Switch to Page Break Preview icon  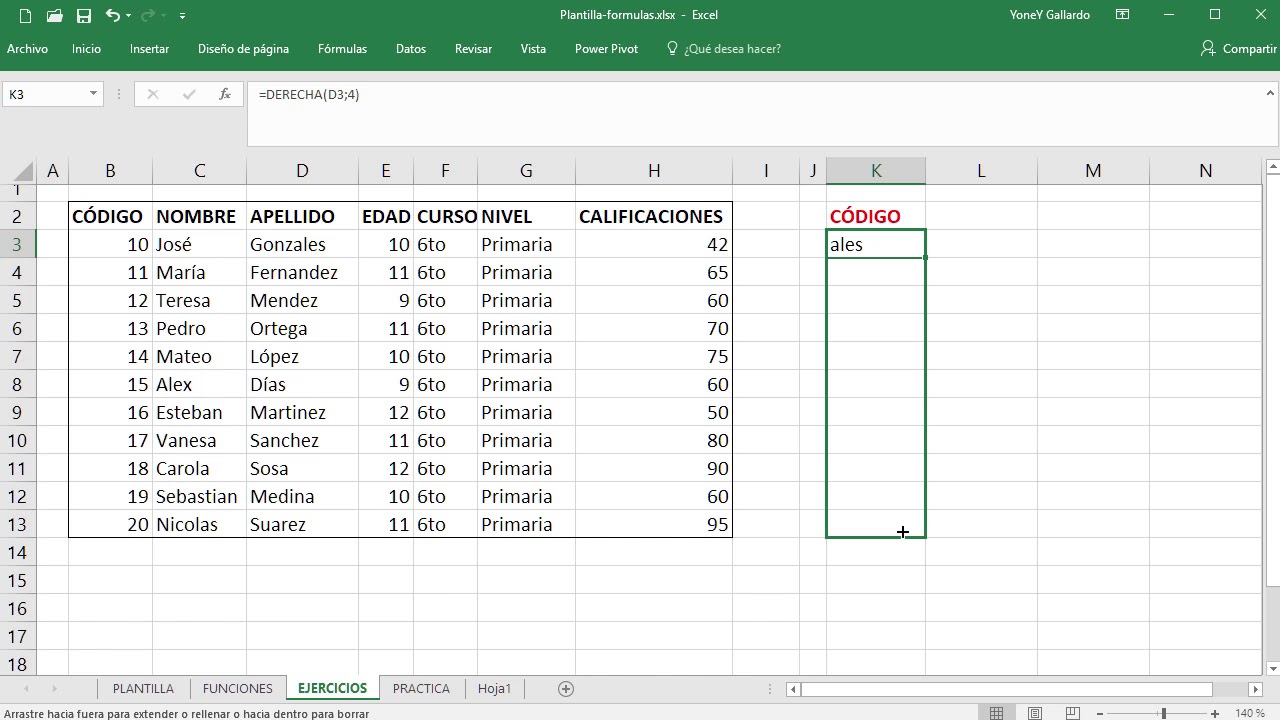tap(1073, 713)
